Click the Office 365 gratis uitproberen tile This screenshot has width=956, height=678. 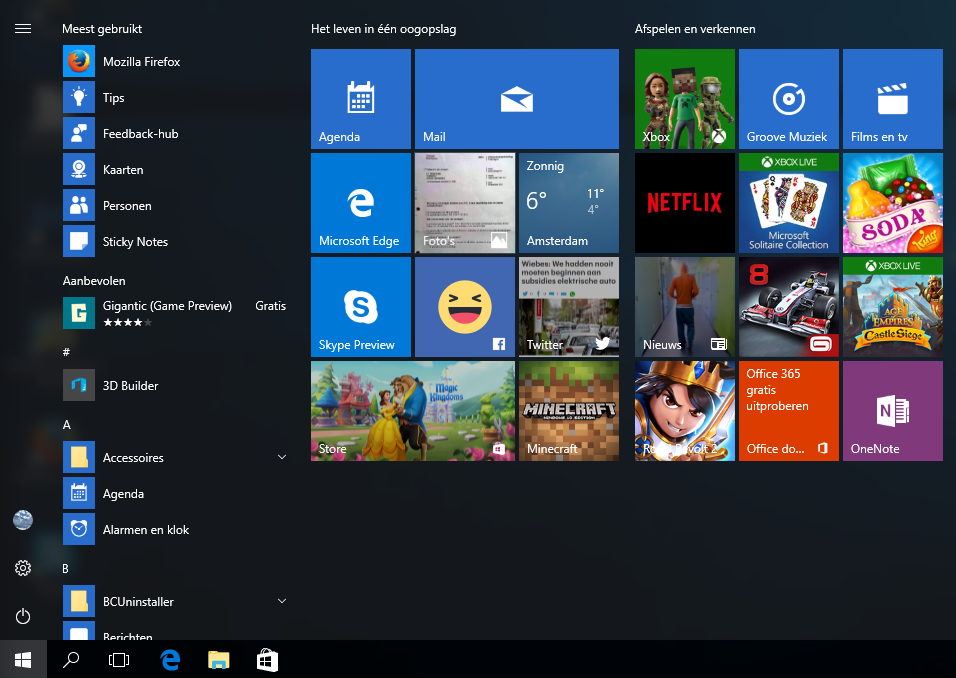(x=788, y=411)
